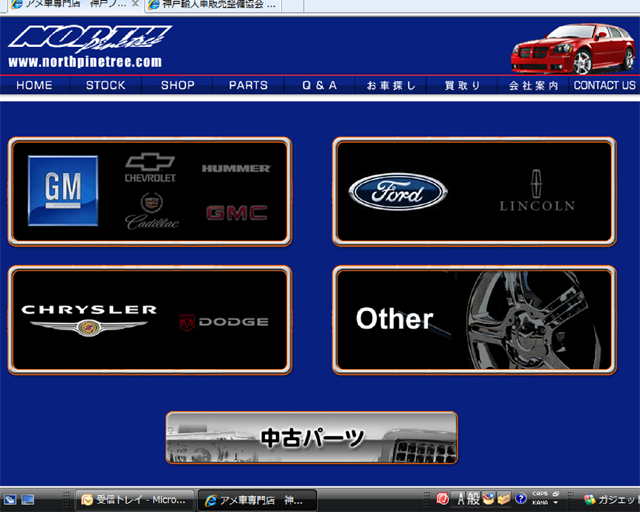The height and width of the screenshot is (512, 640).
Task: Click the Dodge ram logo
Action: 224,322
